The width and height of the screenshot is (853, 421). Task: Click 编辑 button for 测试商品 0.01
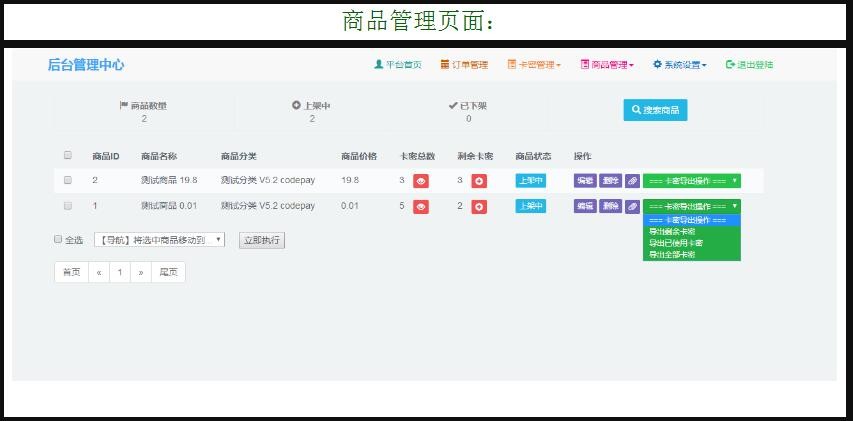click(585, 206)
